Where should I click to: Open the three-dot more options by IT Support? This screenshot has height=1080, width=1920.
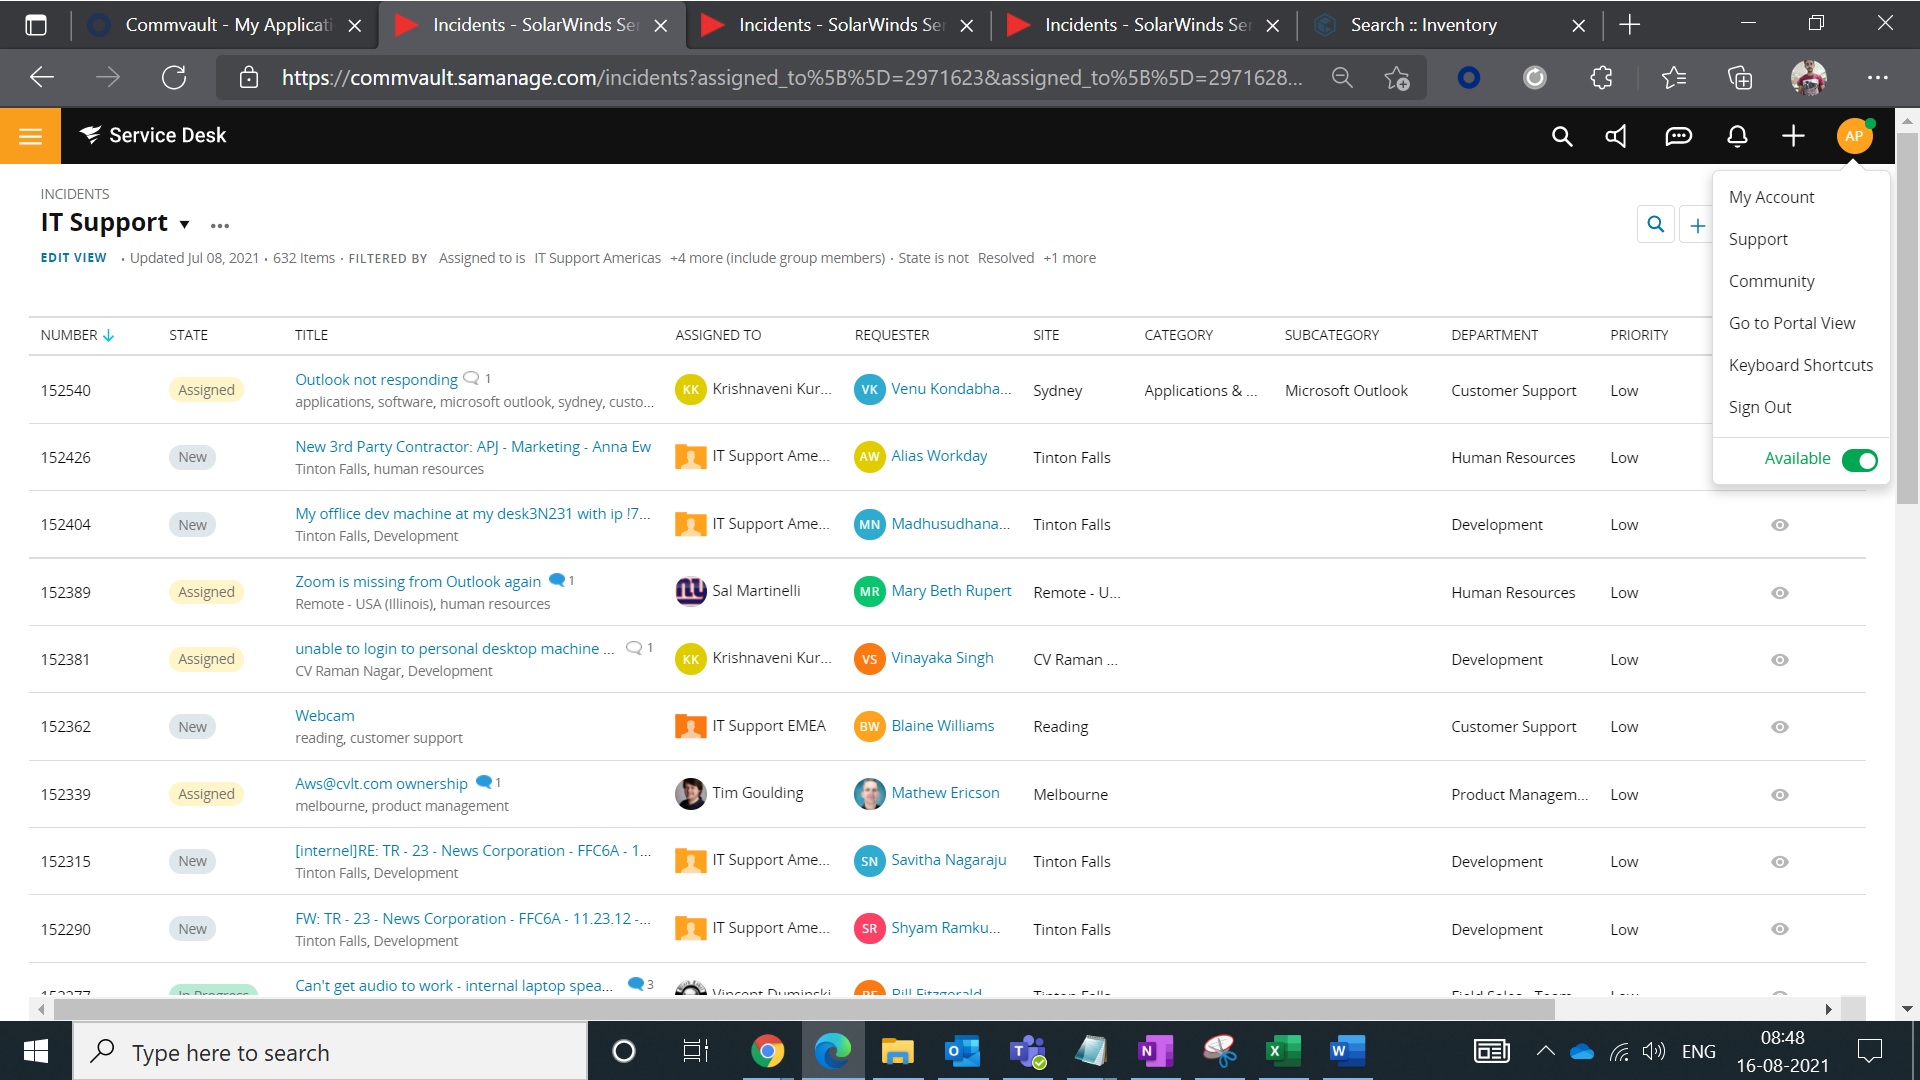tap(220, 225)
